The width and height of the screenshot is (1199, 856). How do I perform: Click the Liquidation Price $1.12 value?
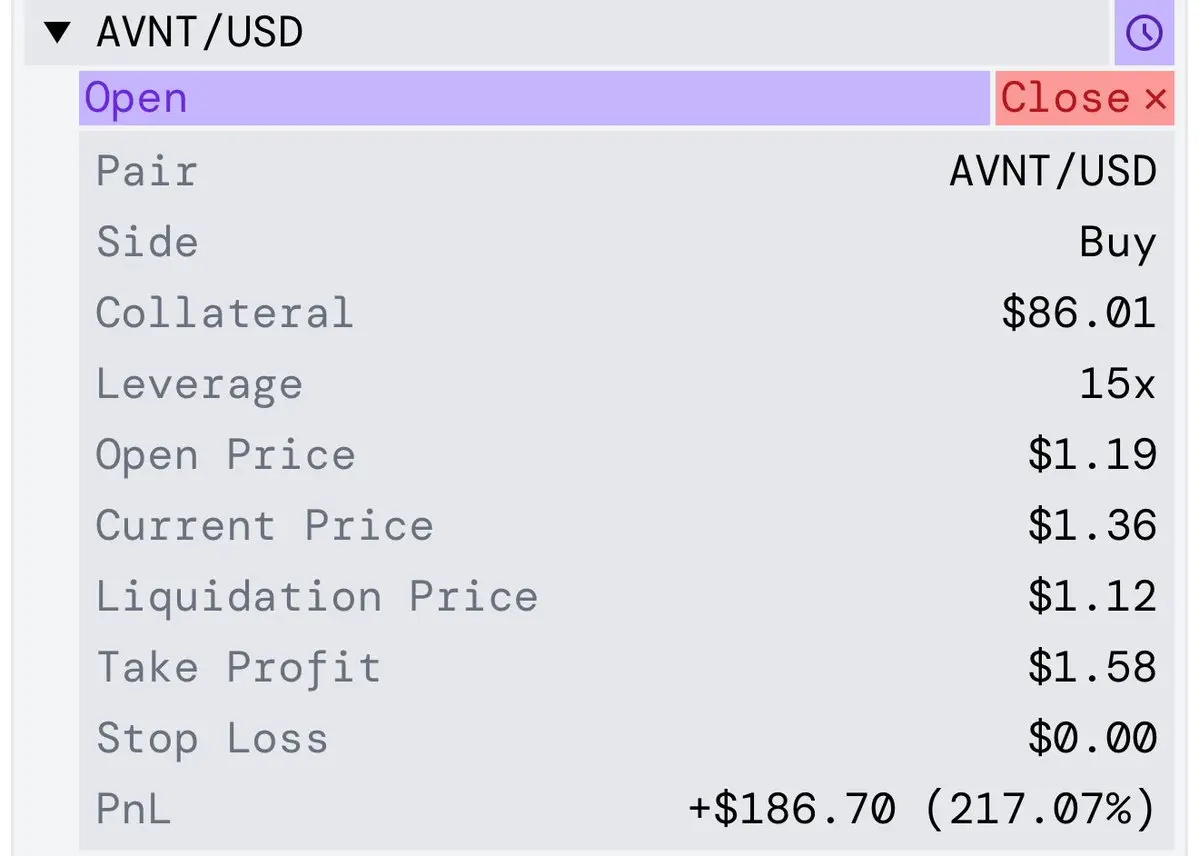[1092, 595]
